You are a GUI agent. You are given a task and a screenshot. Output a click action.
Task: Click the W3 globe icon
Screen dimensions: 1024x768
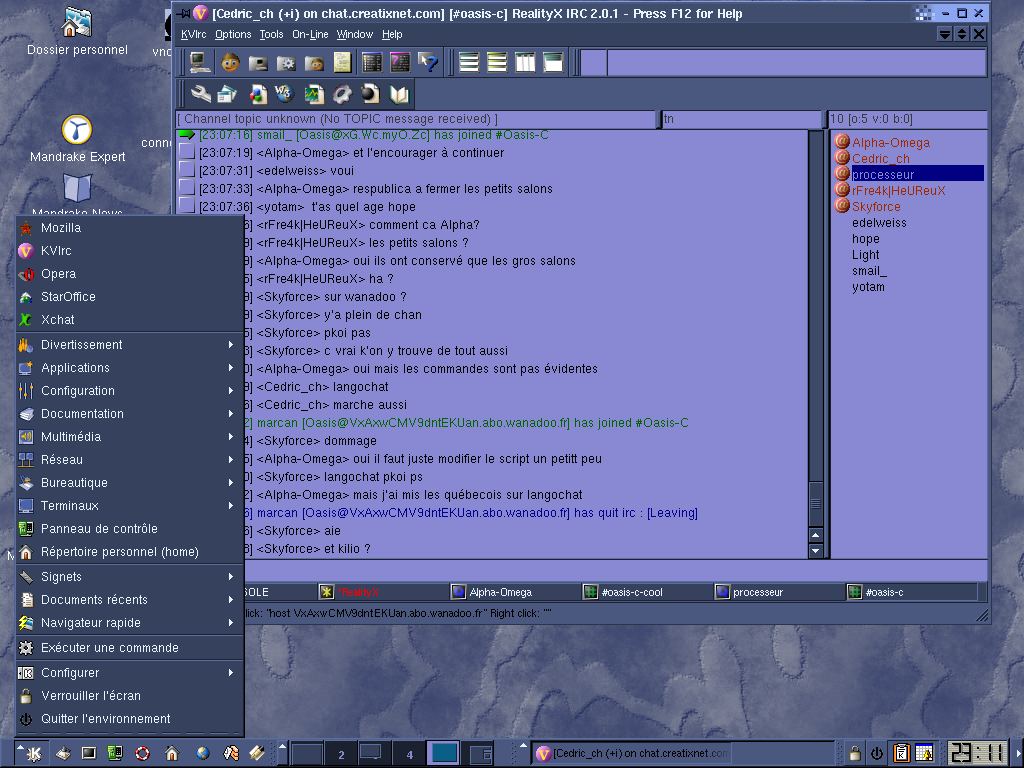pyautogui.click(x=284, y=95)
